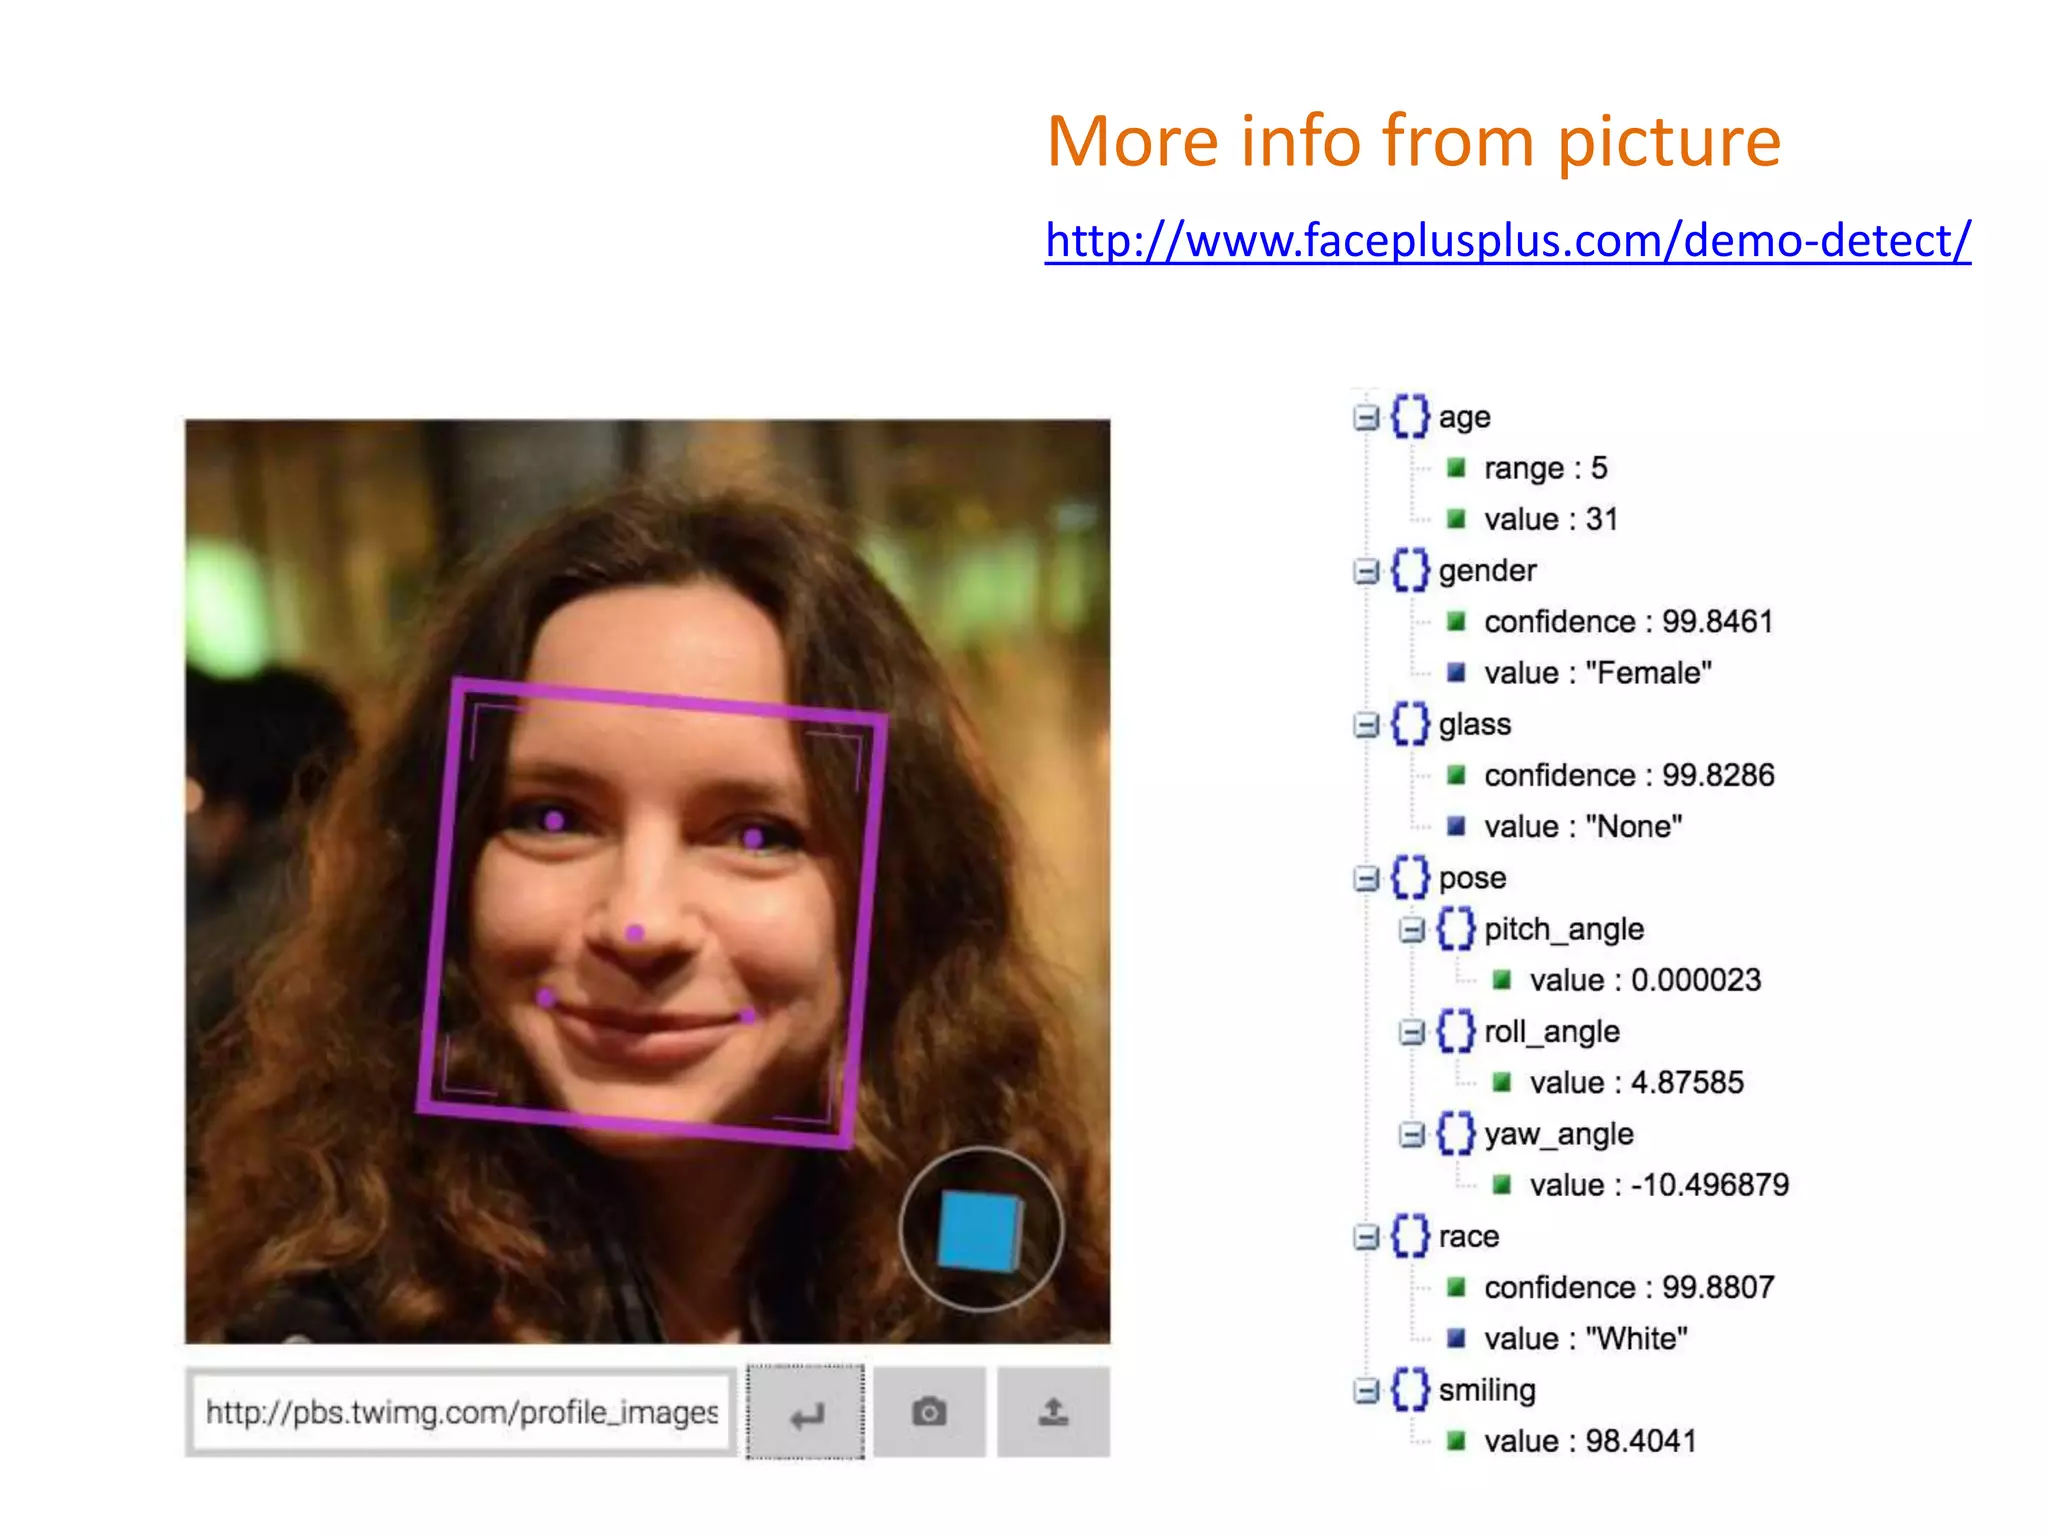This screenshot has width=2048, height=1536.
Task: Select 'value : 0.000023' row
Action: click(x=1627, y=980)
